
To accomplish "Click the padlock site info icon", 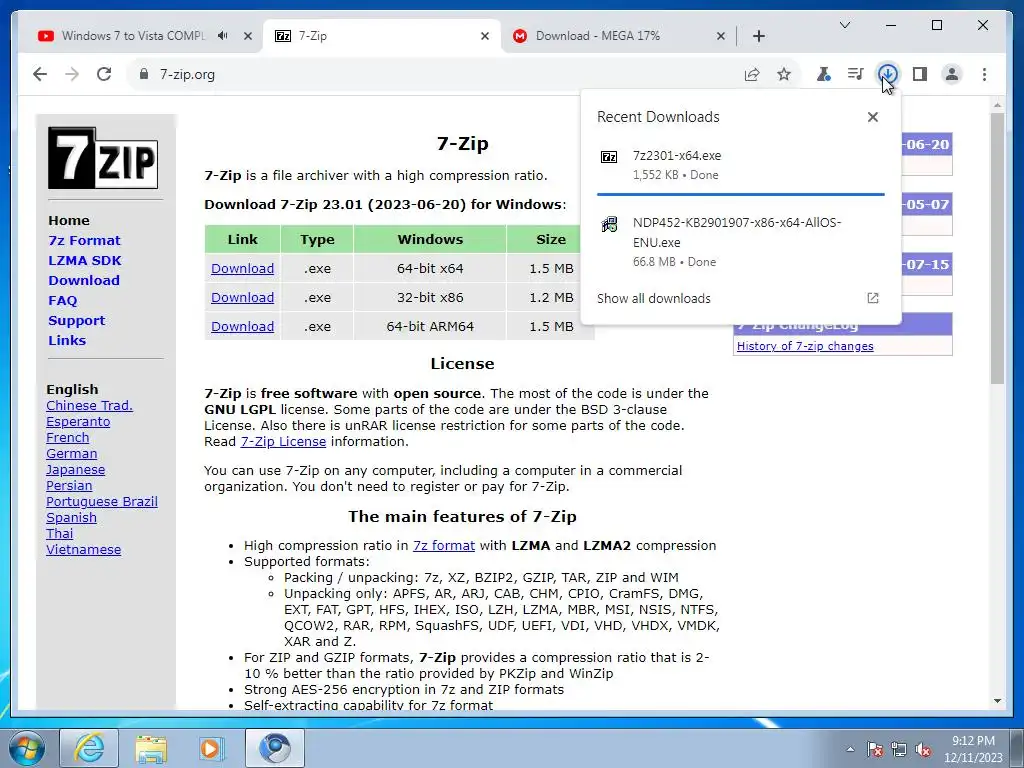I will 144,74.
